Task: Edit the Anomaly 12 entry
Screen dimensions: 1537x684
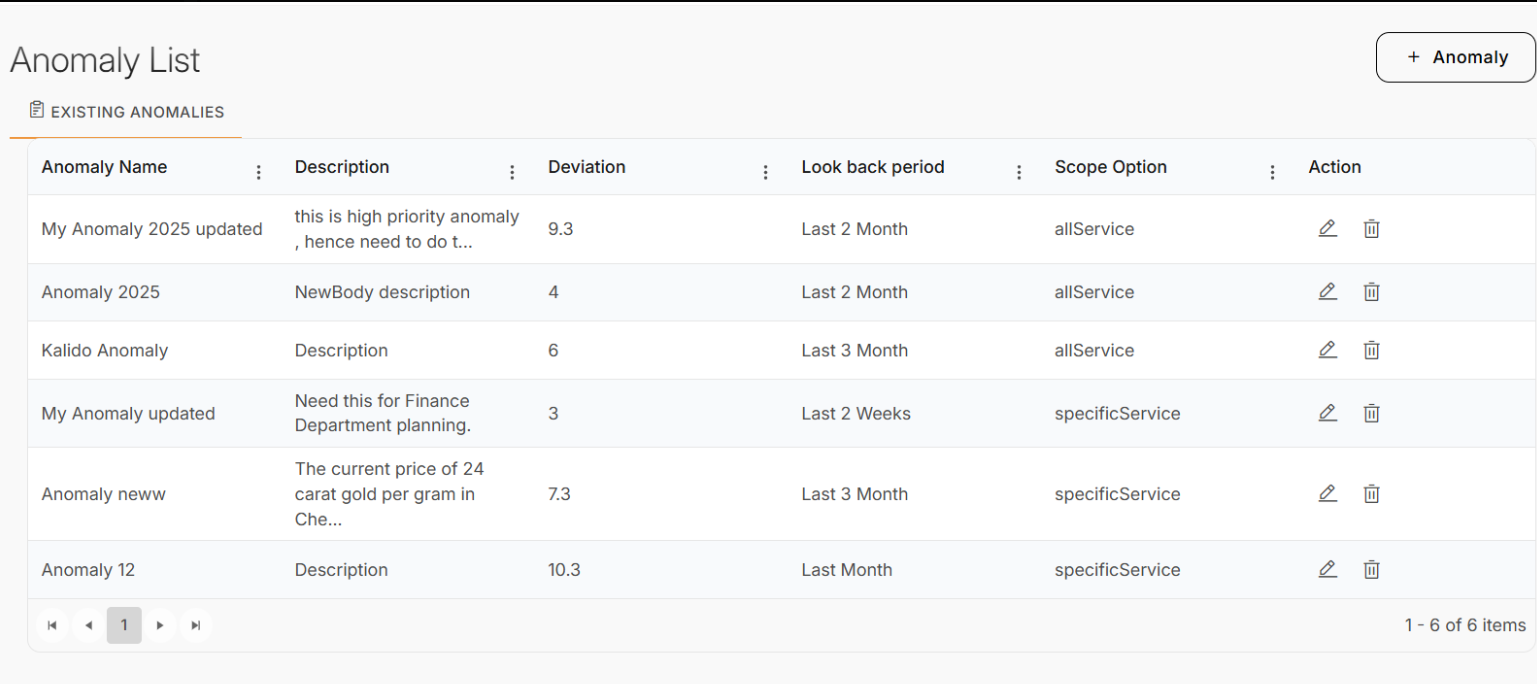Action: 1327,570
